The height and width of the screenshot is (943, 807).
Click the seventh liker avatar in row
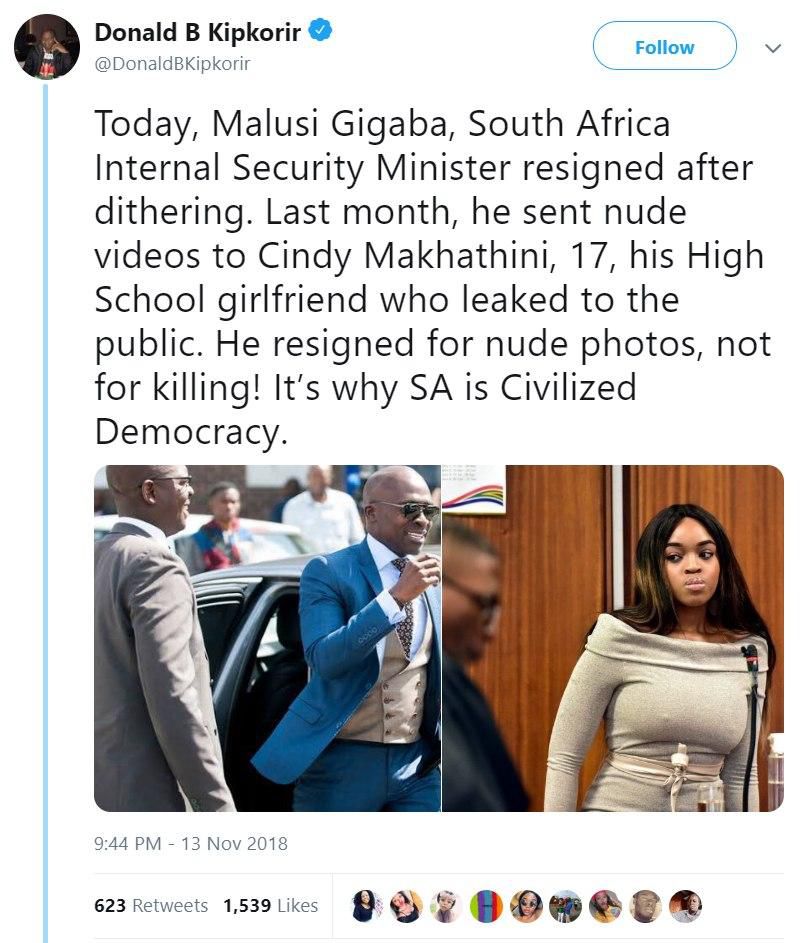[x=605, y=906]
